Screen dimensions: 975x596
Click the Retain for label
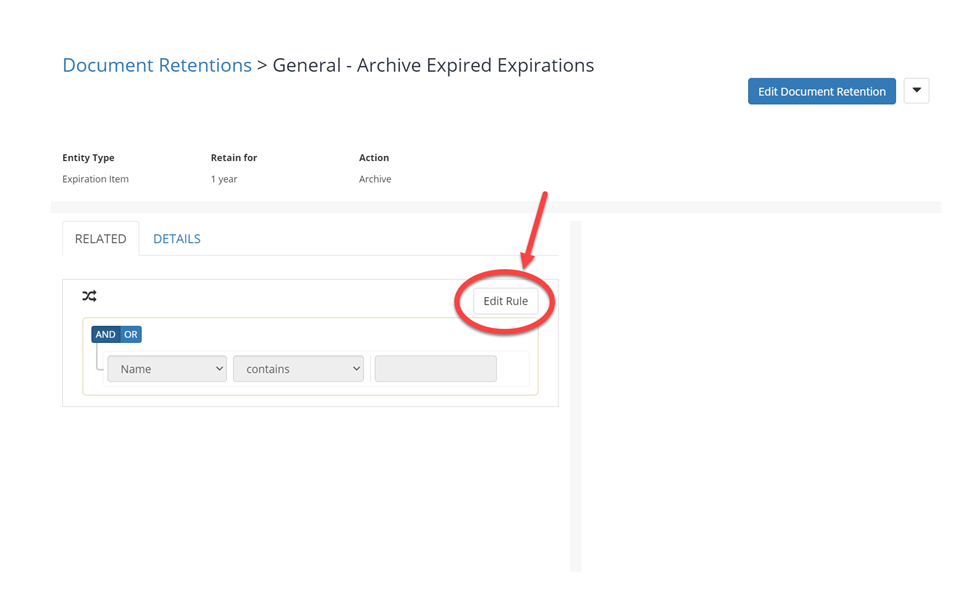coord(234,158)
